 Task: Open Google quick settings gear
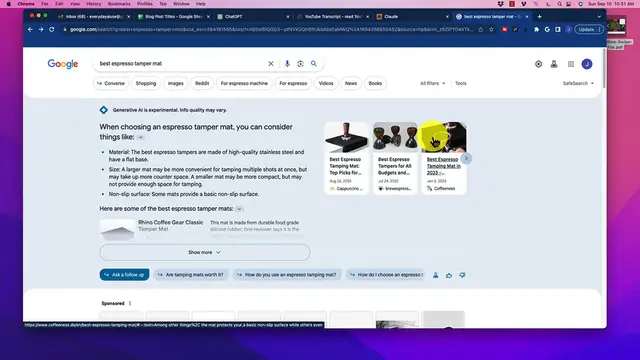pos(538,64)
